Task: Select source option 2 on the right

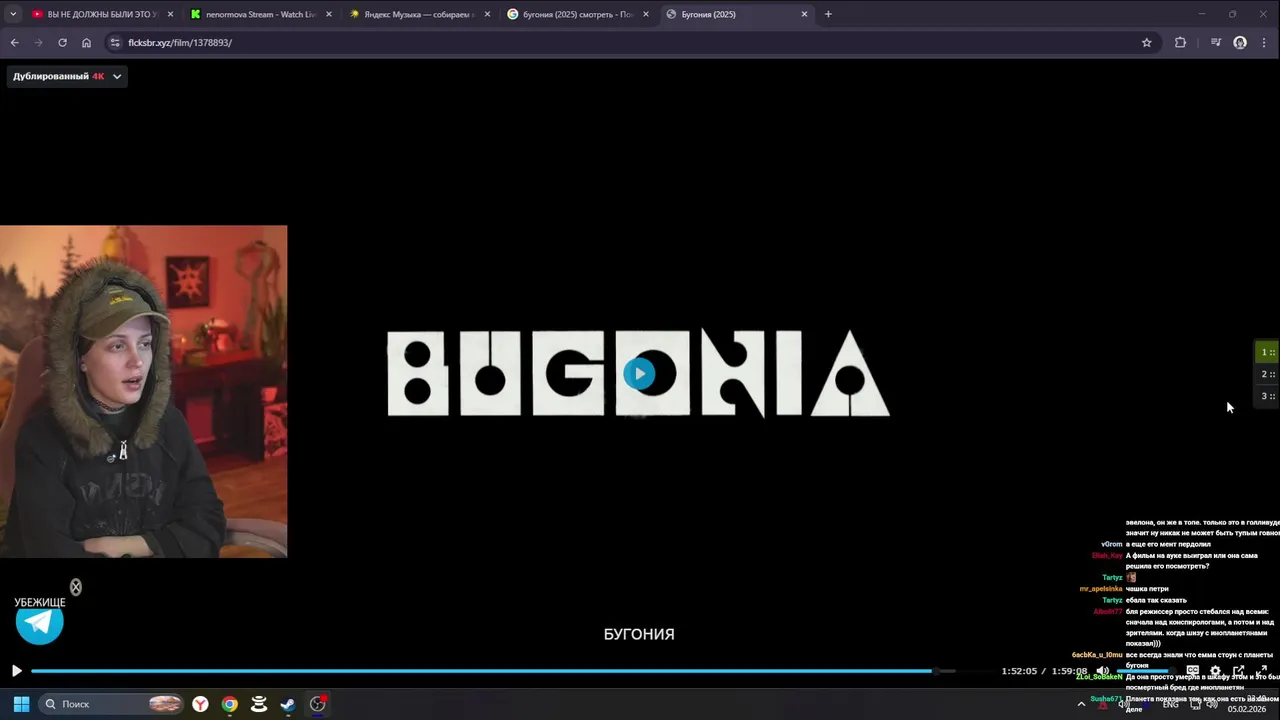Action: tap(1267, 374)
